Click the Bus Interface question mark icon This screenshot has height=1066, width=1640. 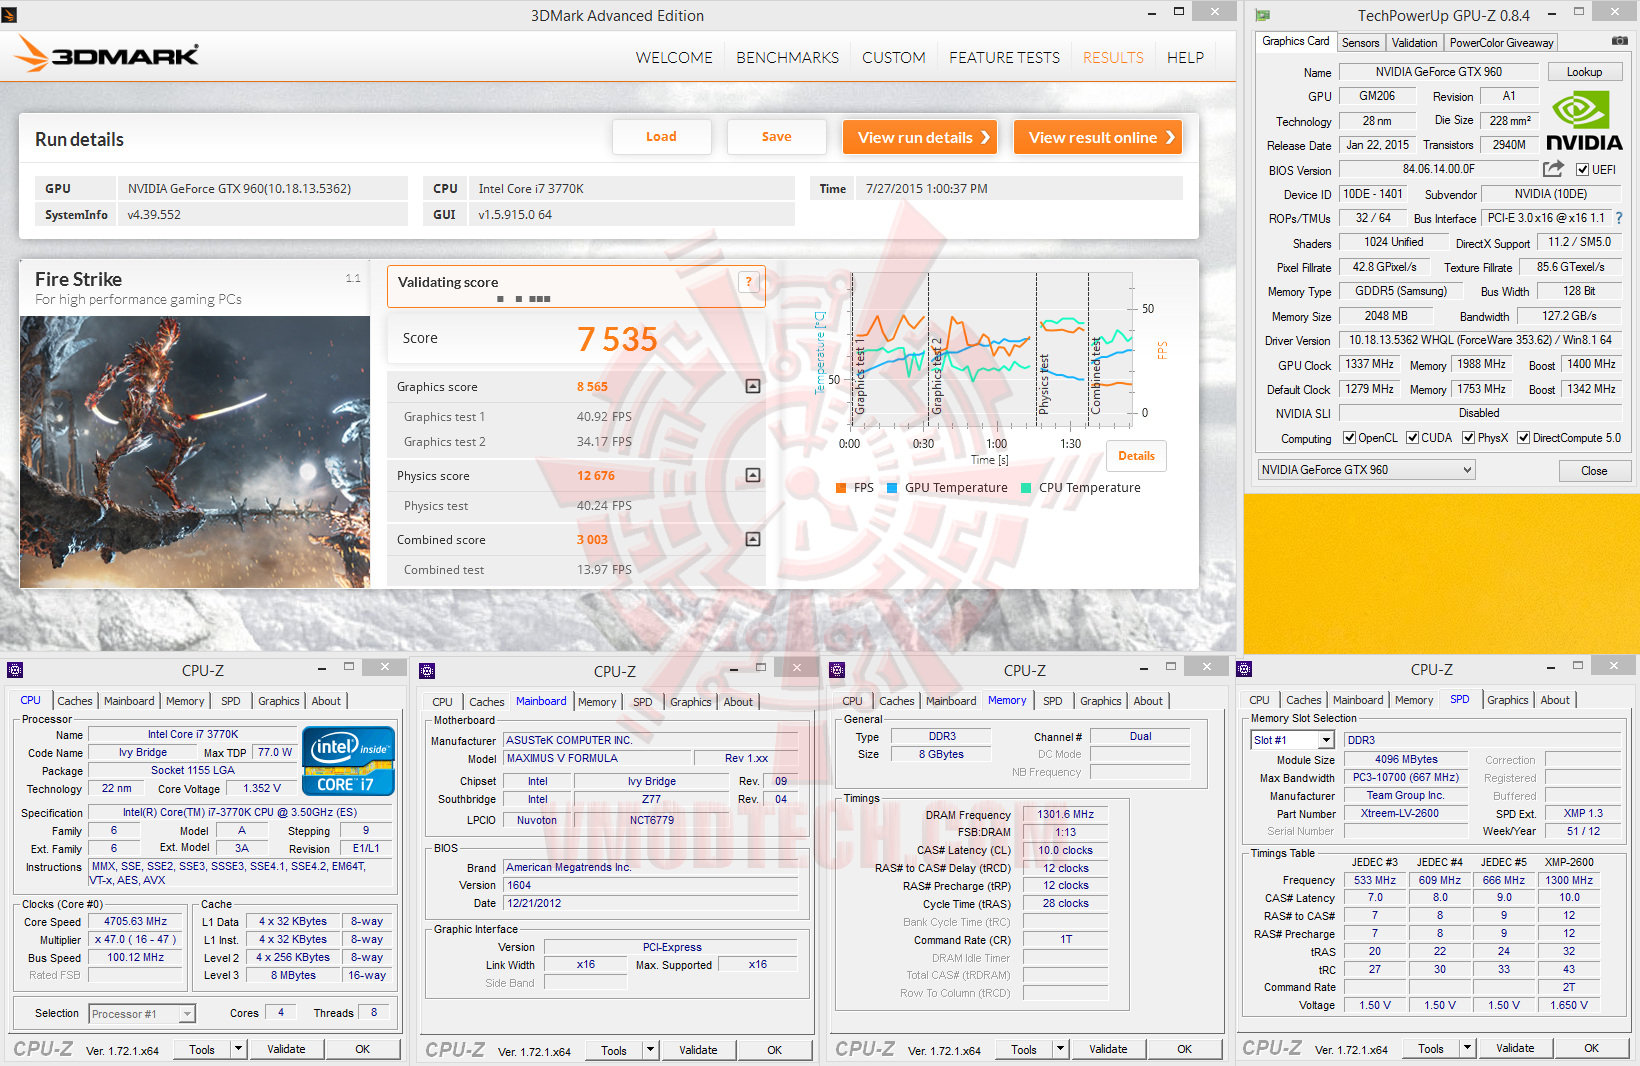[1619, 218]
